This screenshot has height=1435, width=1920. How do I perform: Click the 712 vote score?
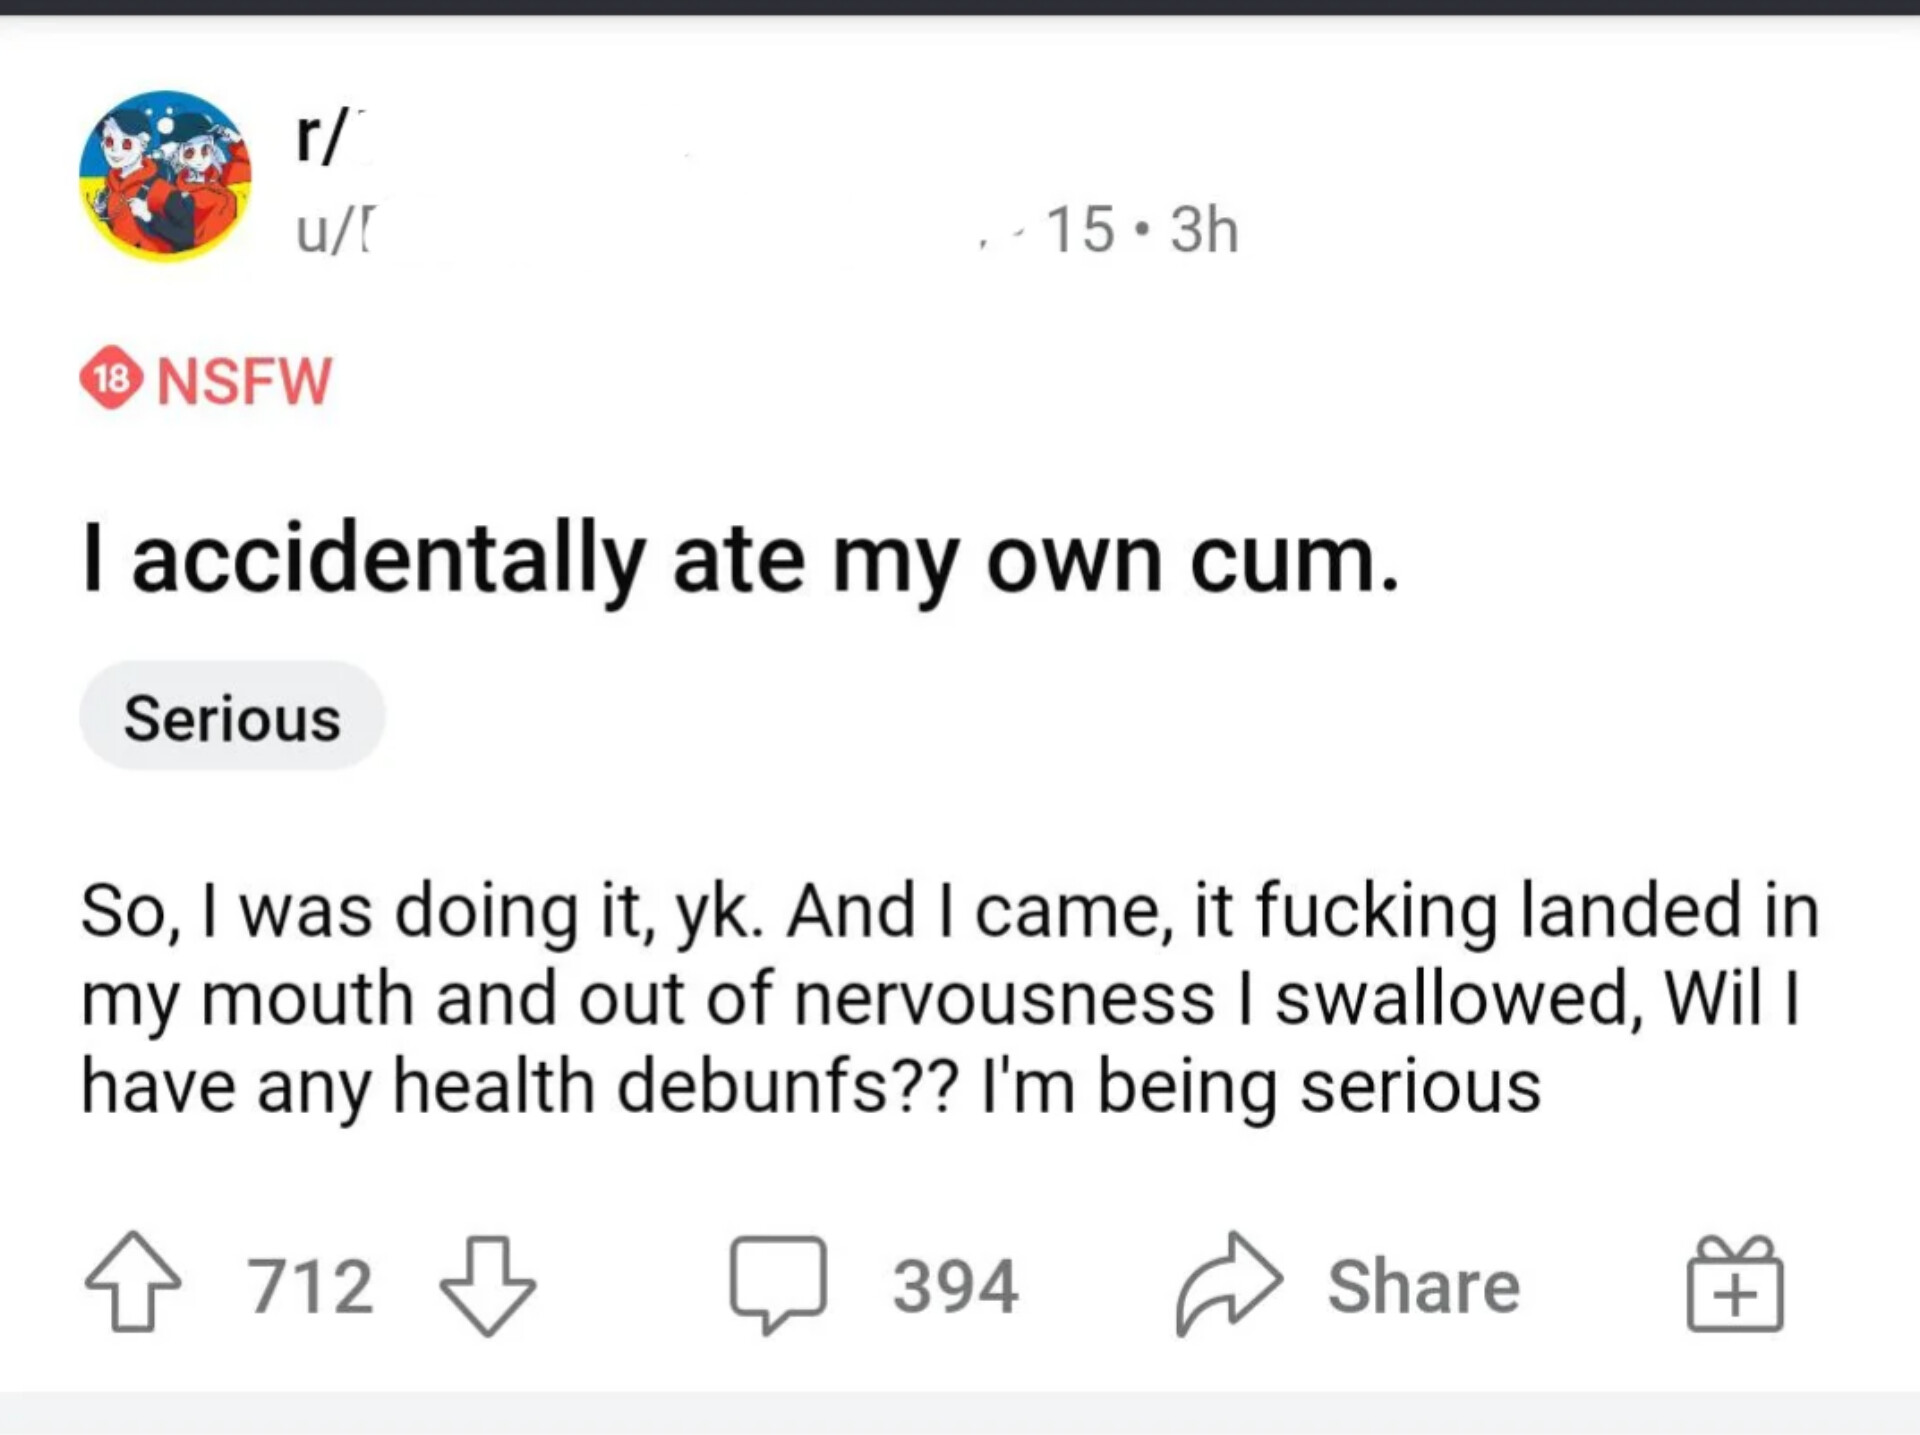coord(311,1285)
